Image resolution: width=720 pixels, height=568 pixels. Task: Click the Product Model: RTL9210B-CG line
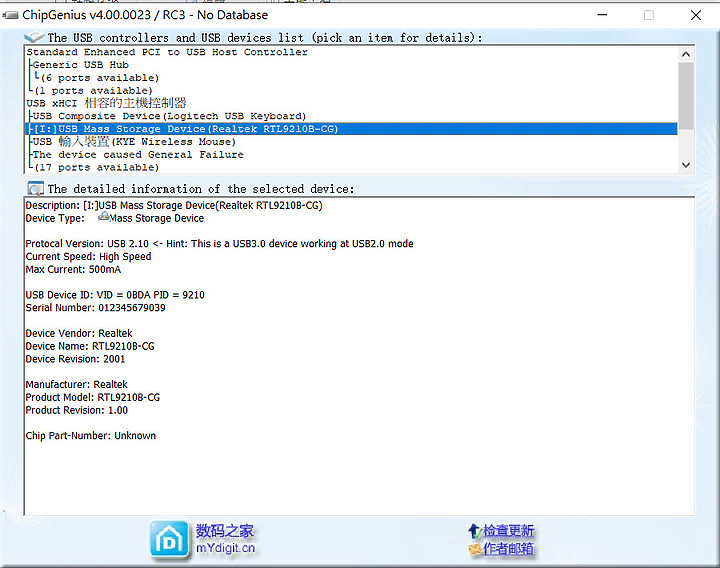(93, 397)
